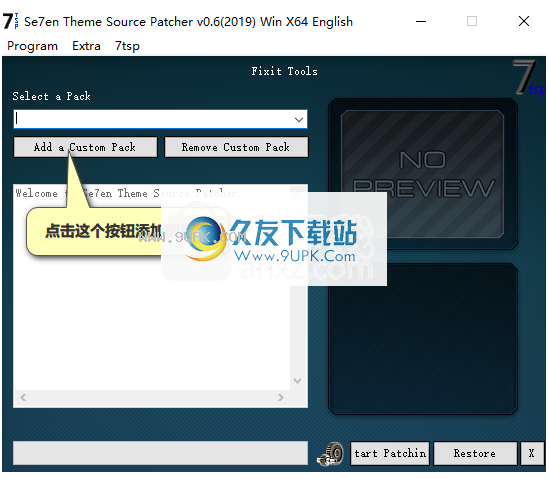Click the log horizontal scrollbar left arrow

tap(23, 397)
